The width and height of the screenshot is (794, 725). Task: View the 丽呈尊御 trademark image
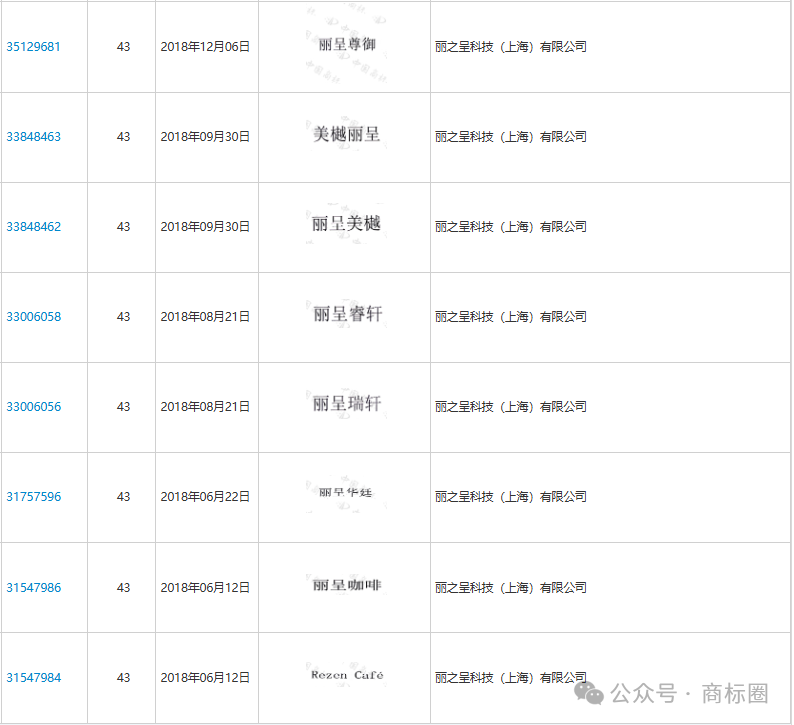346,45
